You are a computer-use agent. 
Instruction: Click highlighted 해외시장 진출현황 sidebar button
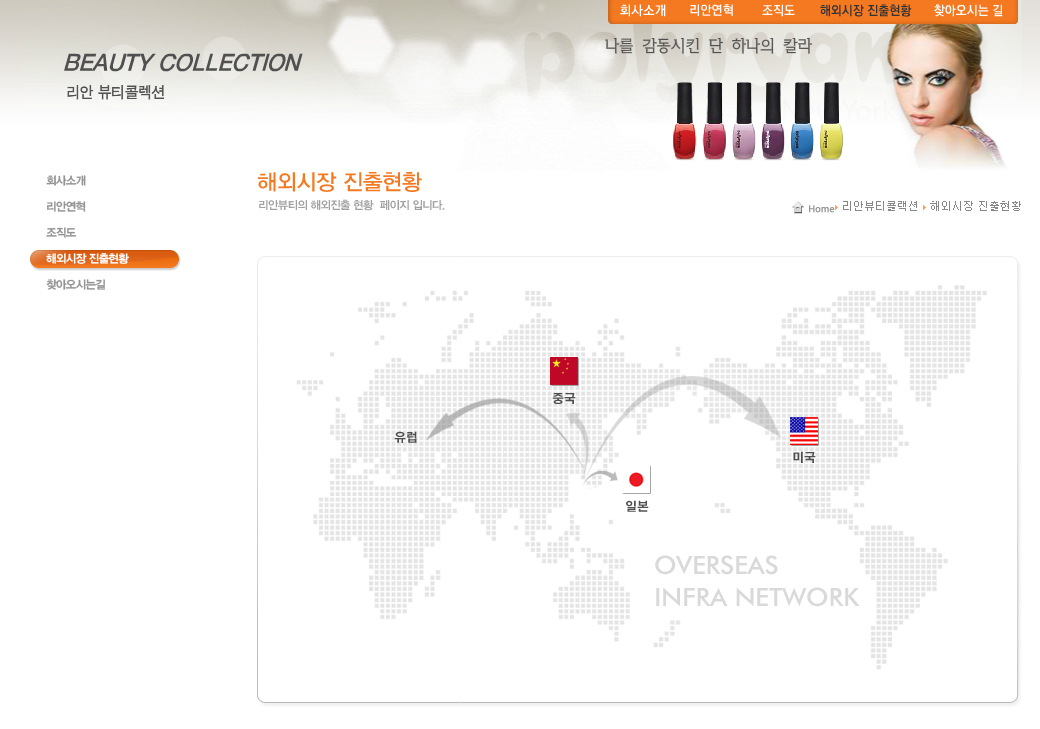point(104,259)
